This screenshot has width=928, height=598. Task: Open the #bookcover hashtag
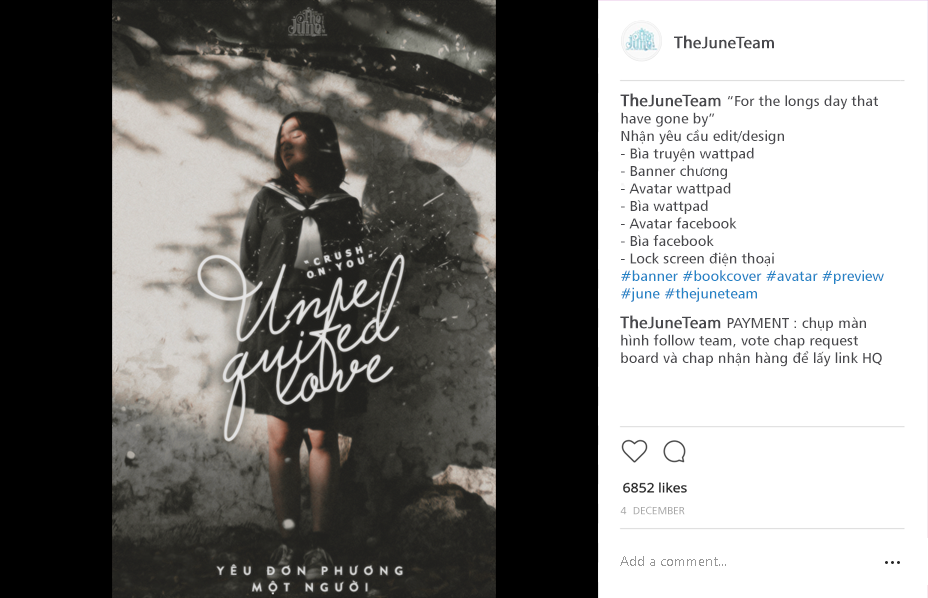pos(722,276)
